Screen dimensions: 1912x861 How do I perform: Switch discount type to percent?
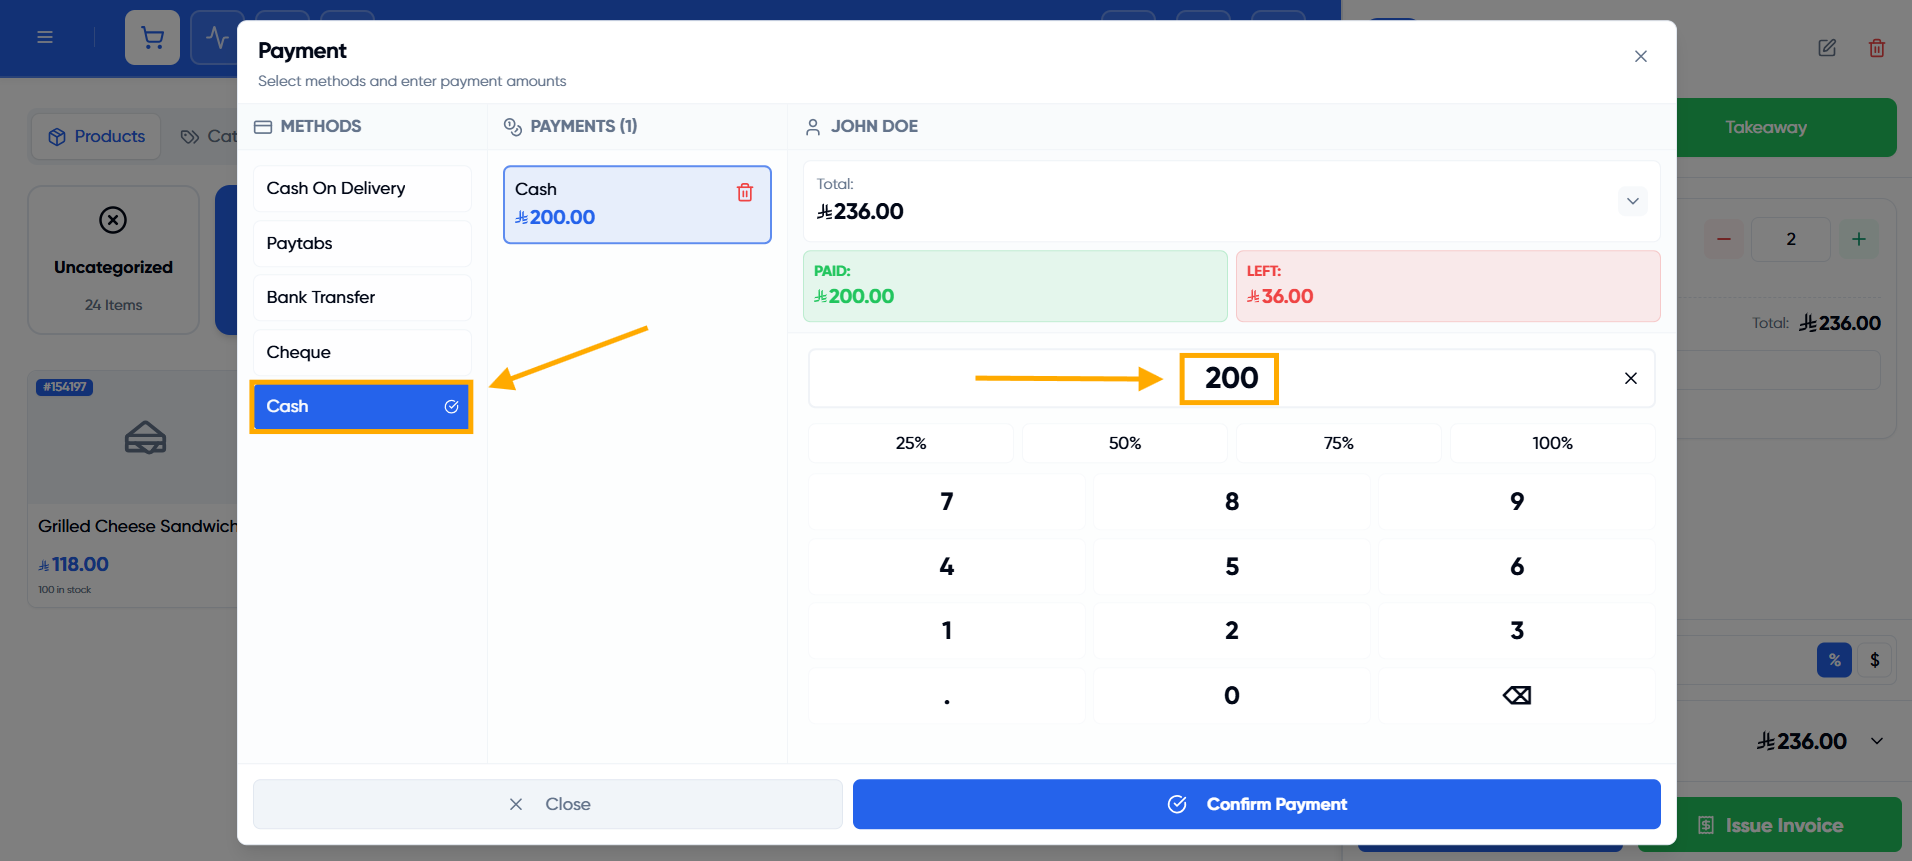click(1834, 660)
